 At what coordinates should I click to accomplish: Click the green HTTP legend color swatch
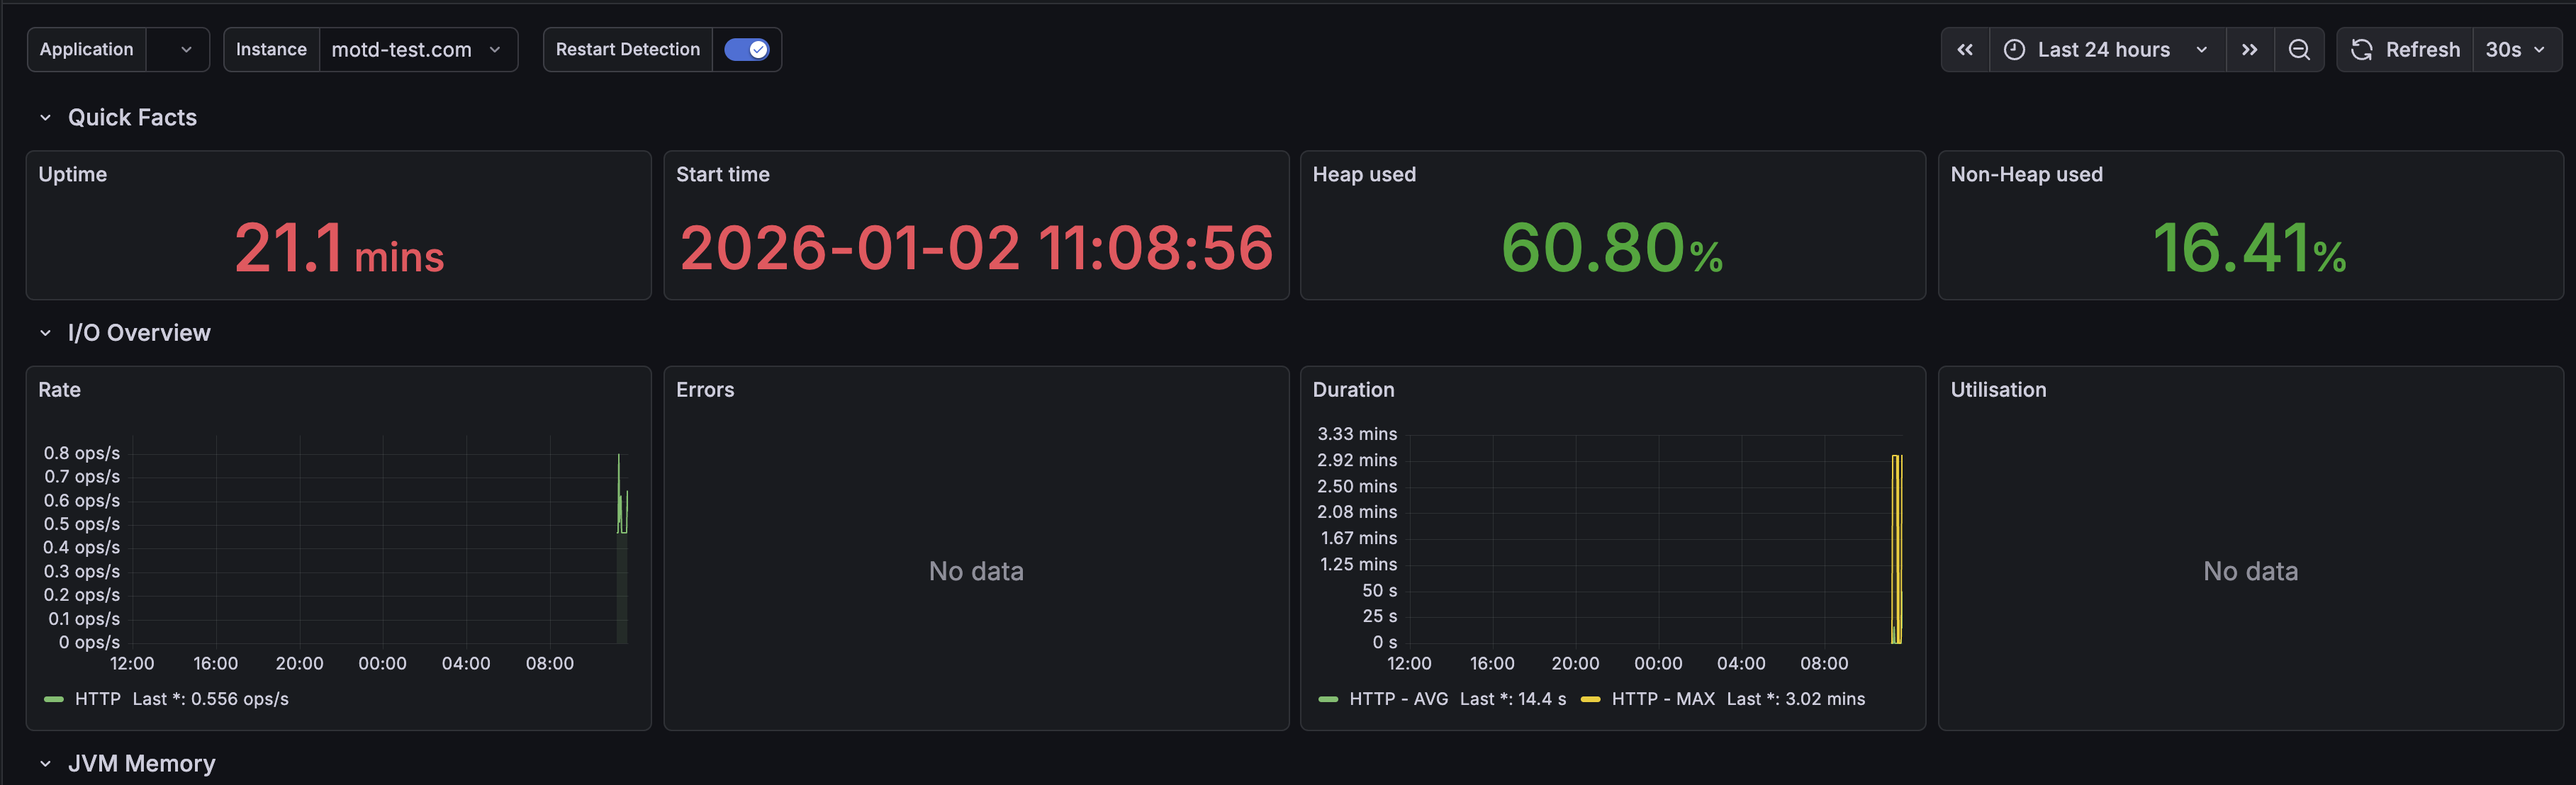pyautogui.click(x=54, y=699)
